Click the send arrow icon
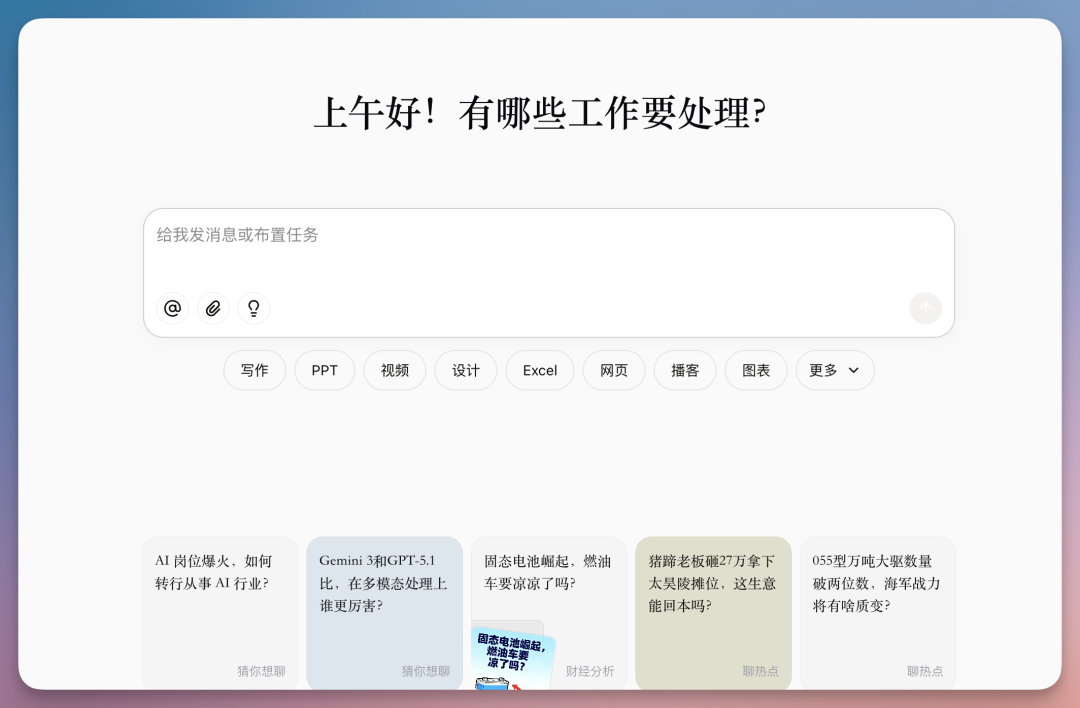This screenshot has height=708, width=1080. point(925,308)
